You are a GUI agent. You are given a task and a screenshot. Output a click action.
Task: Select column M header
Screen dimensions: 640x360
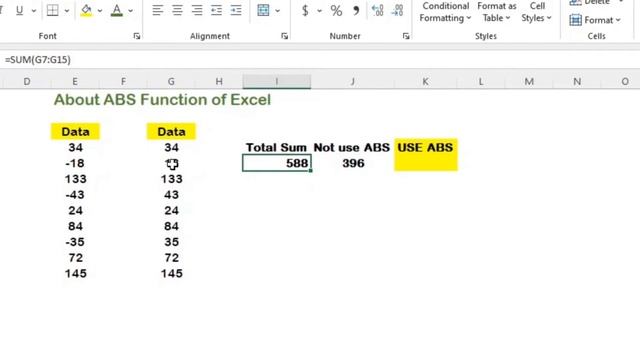[529, 82]
